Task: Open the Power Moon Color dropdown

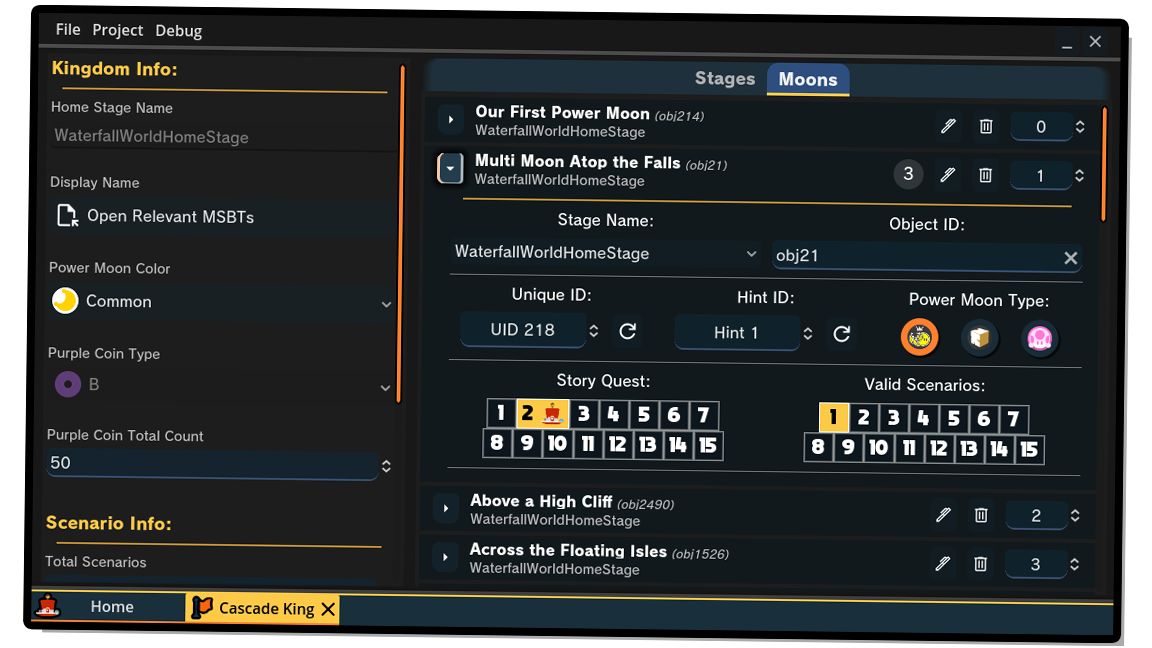Action: (222, 301)
